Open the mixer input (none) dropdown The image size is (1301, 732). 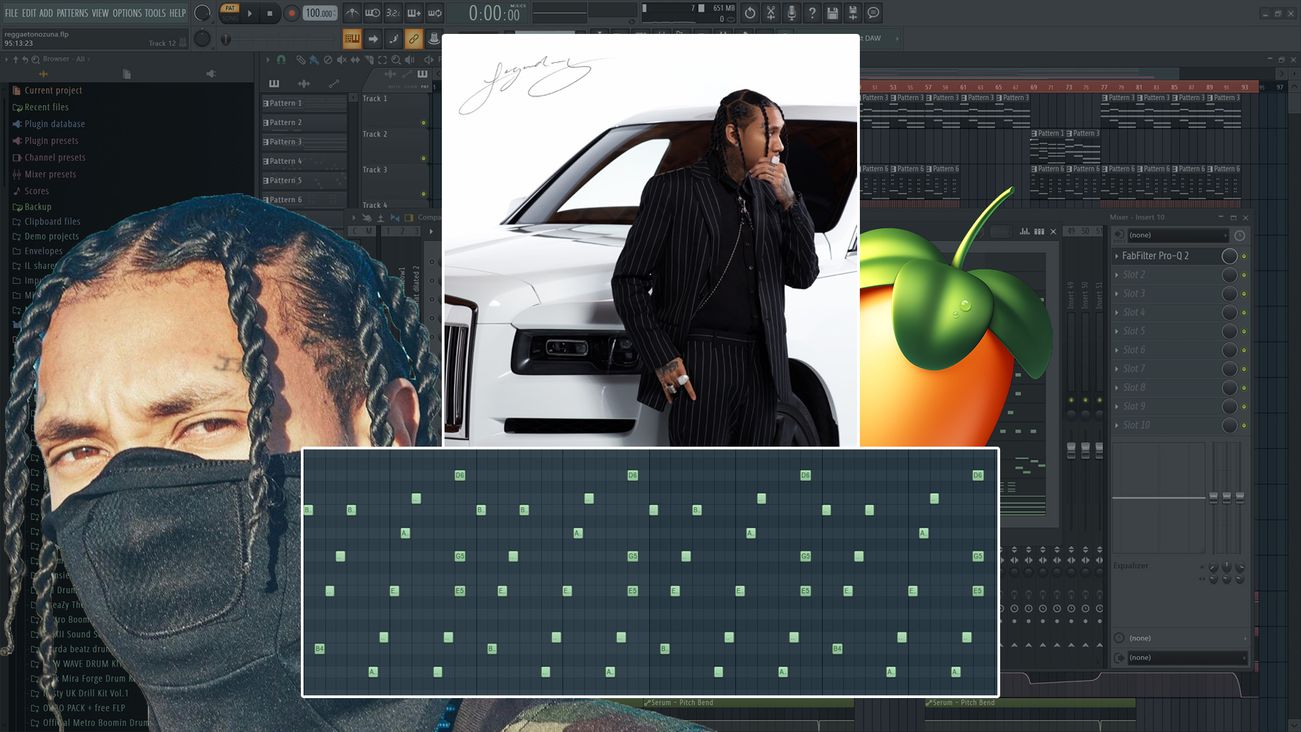click(1176, 235)
